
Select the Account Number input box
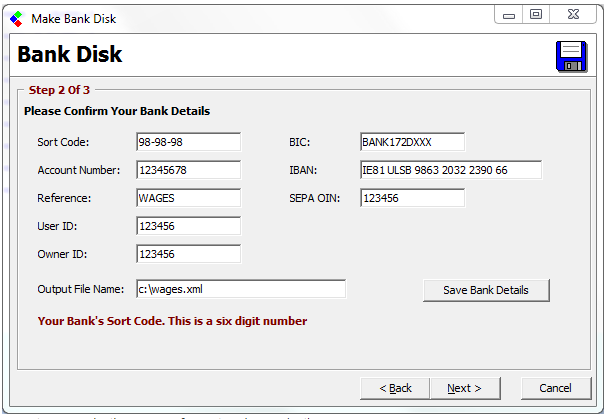coord(188,170)
